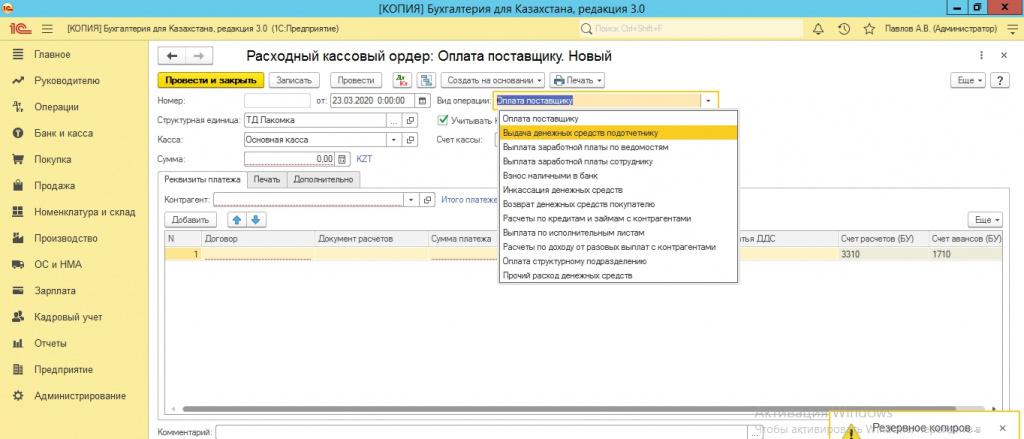The width and height of the screenshot is (1024, 439).
Task: Open Создать на основании dropdown
Action: tap(494, 80)
